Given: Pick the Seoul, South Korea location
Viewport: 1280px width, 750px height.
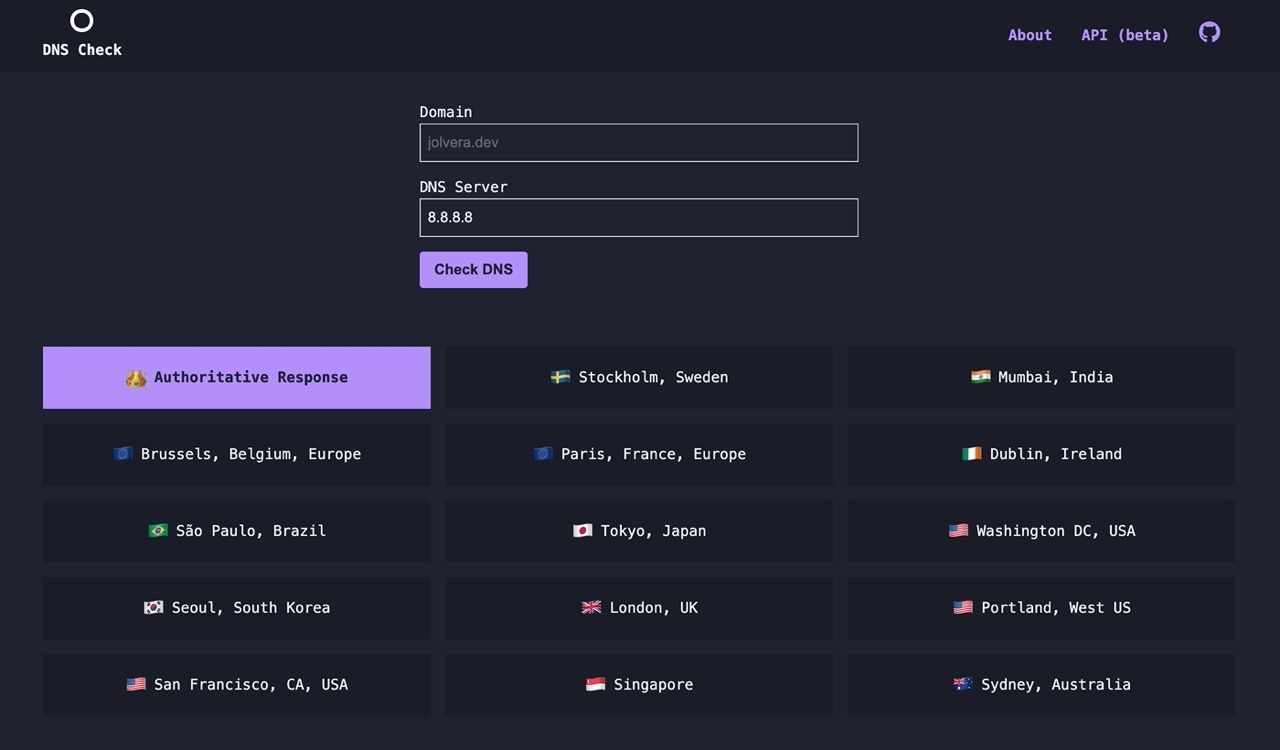Looking at the screenshot, I should point(237,608).
